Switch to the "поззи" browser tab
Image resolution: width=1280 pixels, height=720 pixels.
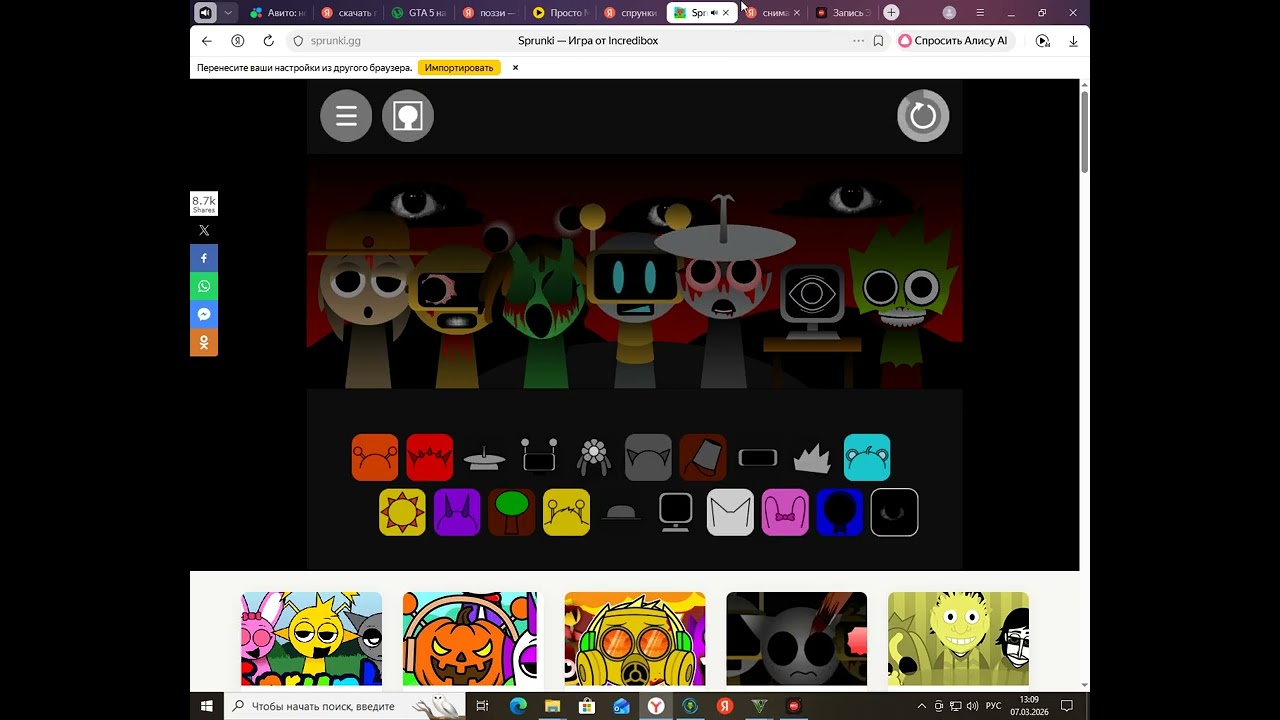tap(490, 13)
